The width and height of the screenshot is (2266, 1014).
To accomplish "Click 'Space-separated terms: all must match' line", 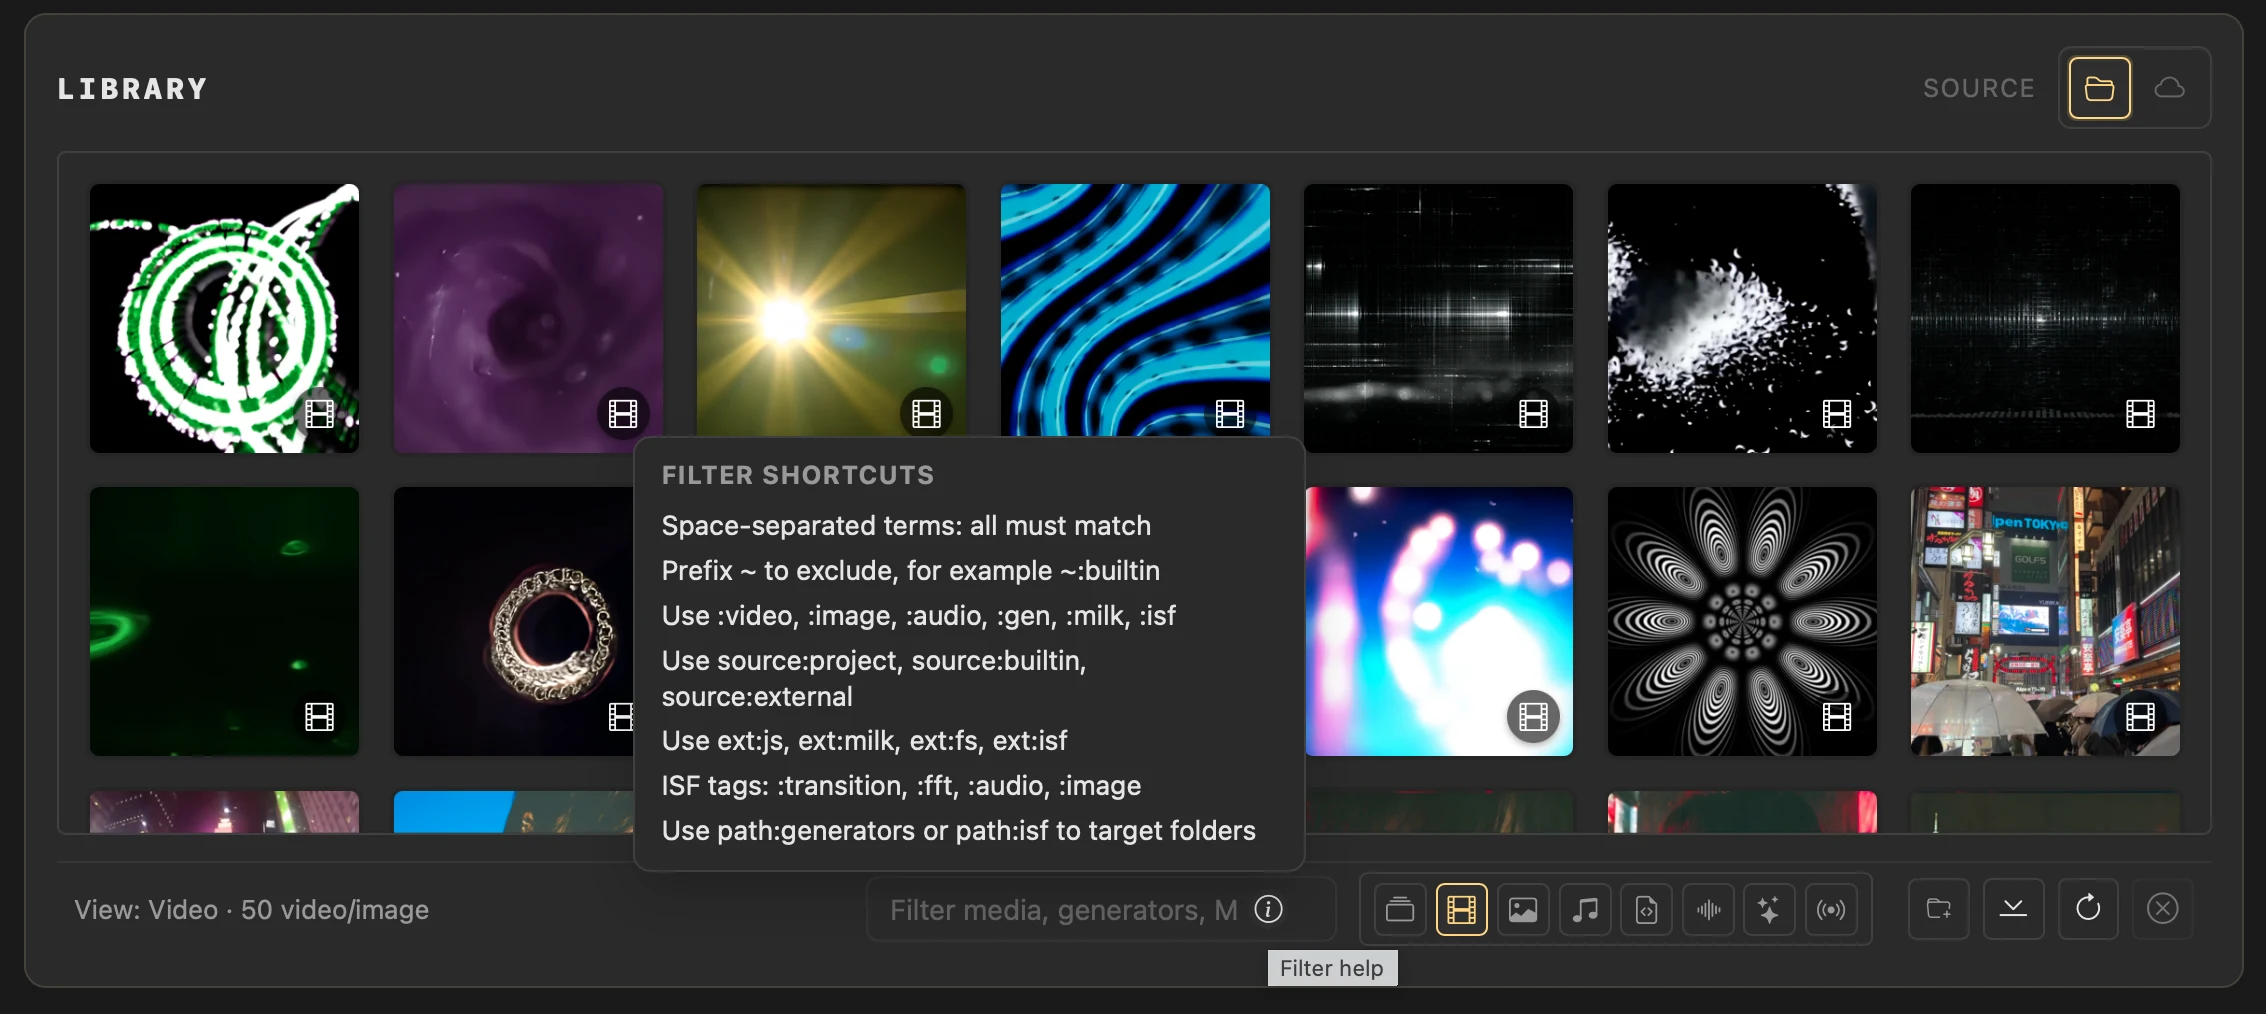I will (x=906, y=526).
